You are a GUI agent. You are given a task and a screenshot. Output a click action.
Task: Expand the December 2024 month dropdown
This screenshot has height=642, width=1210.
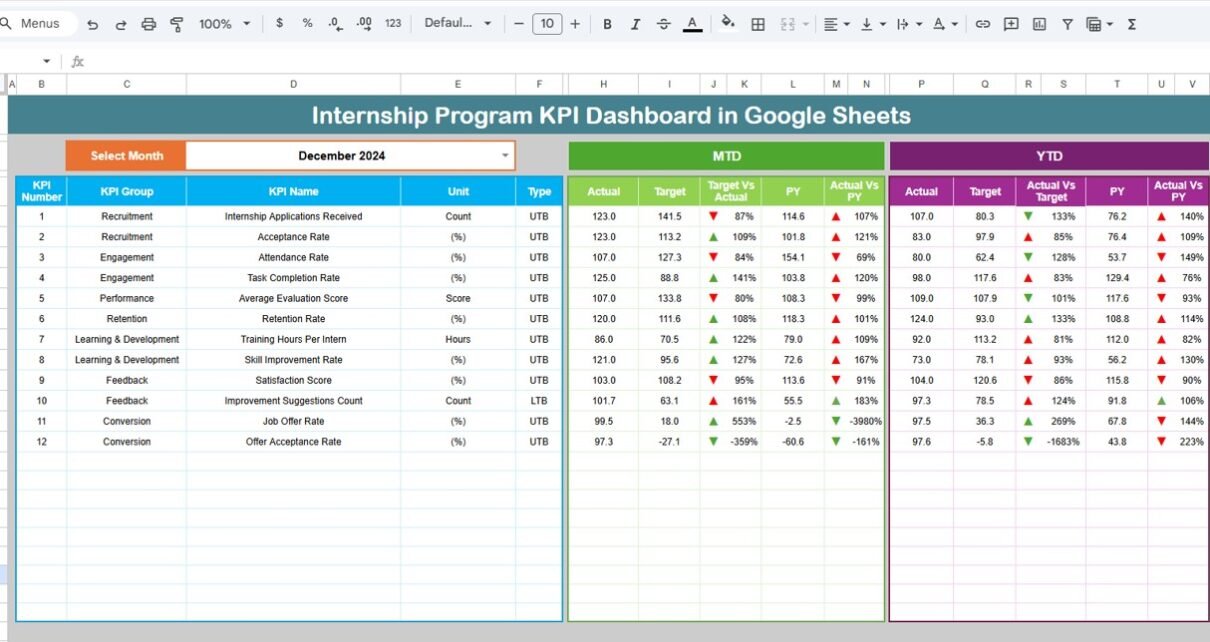click(505, 156)
